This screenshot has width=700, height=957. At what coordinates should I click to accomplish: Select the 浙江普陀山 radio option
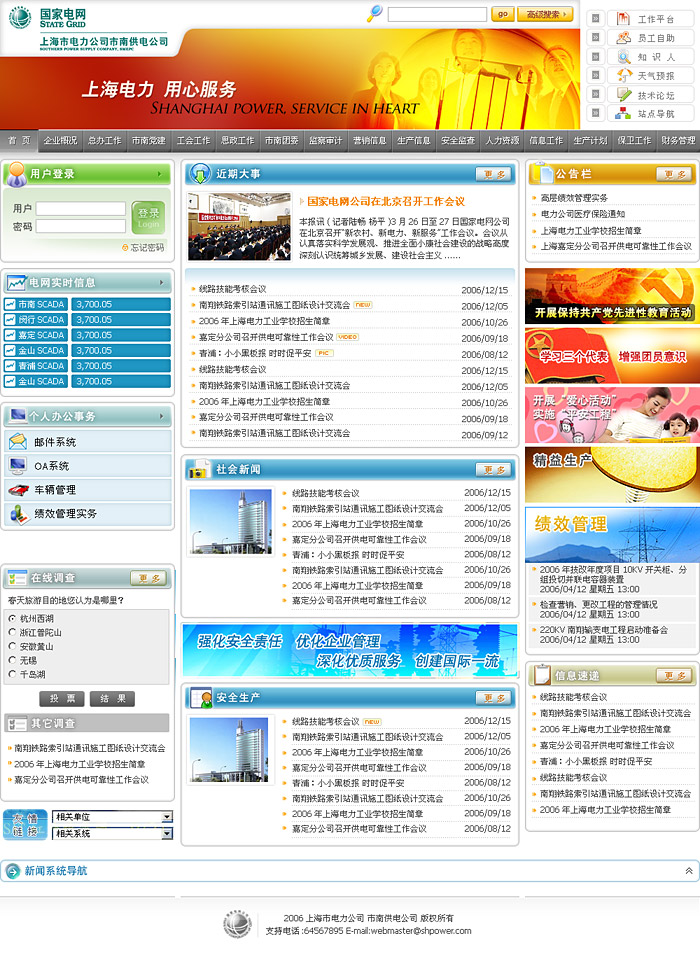(x=12, y=632)
